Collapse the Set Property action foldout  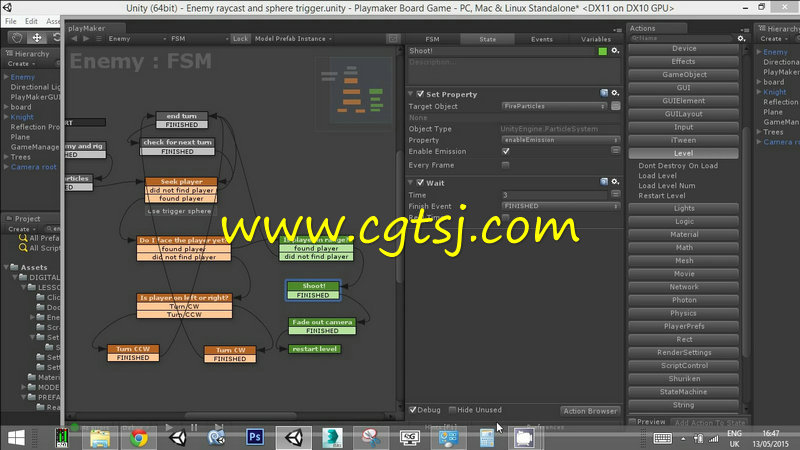click(411, 94)
